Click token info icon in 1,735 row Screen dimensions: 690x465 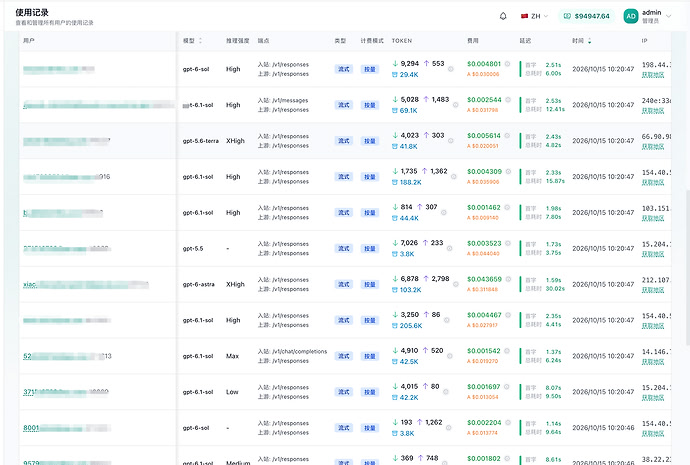[454, 177]
